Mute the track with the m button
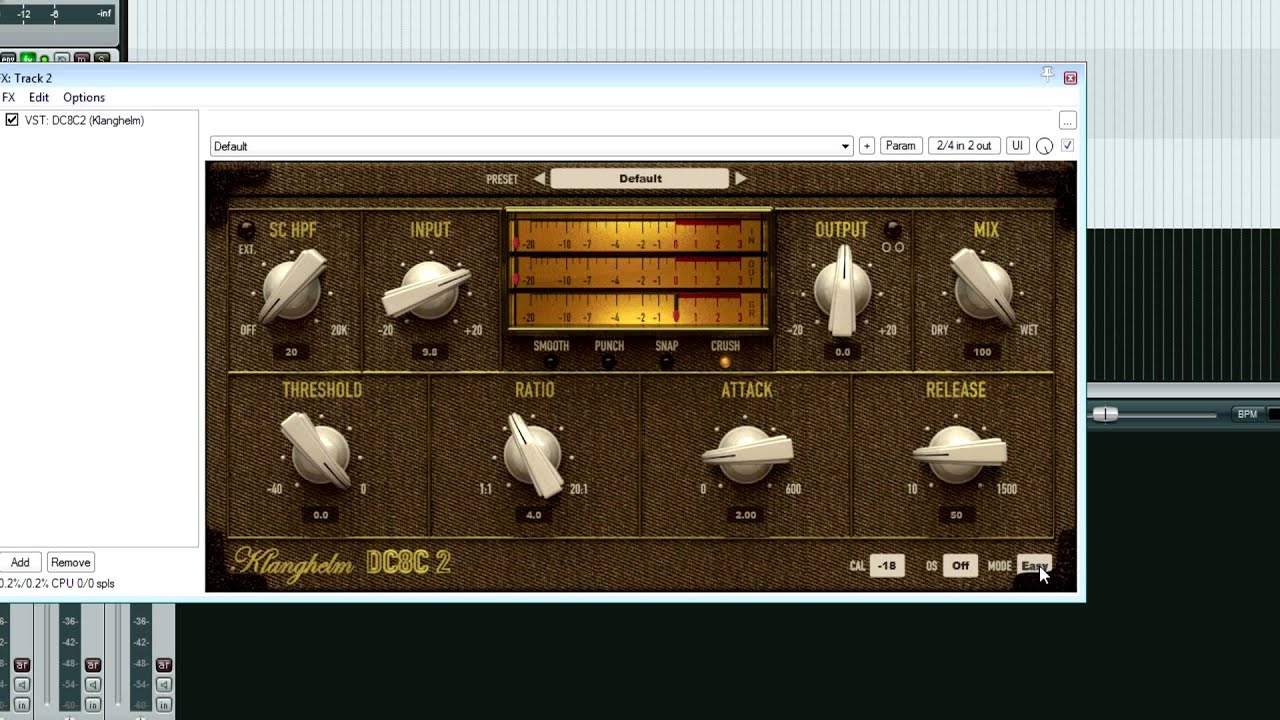Viewport: 1280px width, 720px height. click(x=82, y=59)
